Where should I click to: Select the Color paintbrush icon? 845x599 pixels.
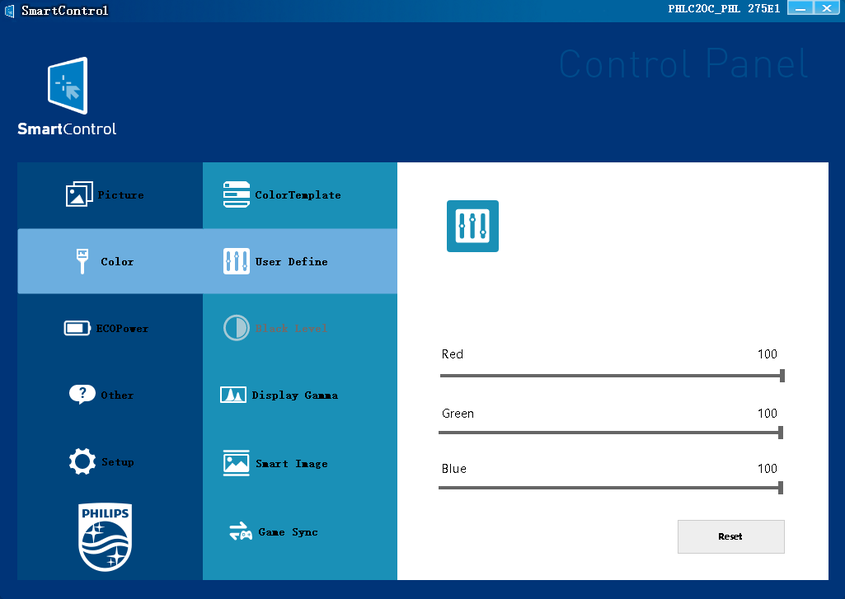coord(82,261)
